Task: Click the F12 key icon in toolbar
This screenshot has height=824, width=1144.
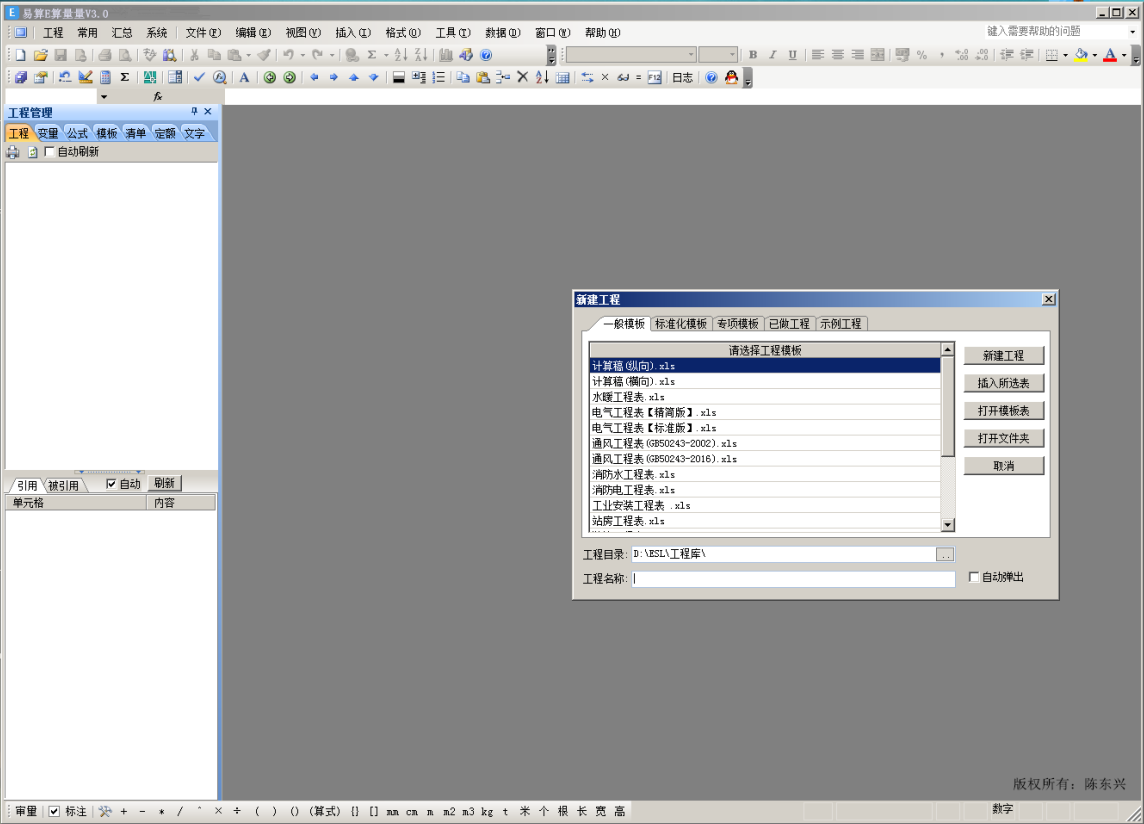Action: pos(654,77)
